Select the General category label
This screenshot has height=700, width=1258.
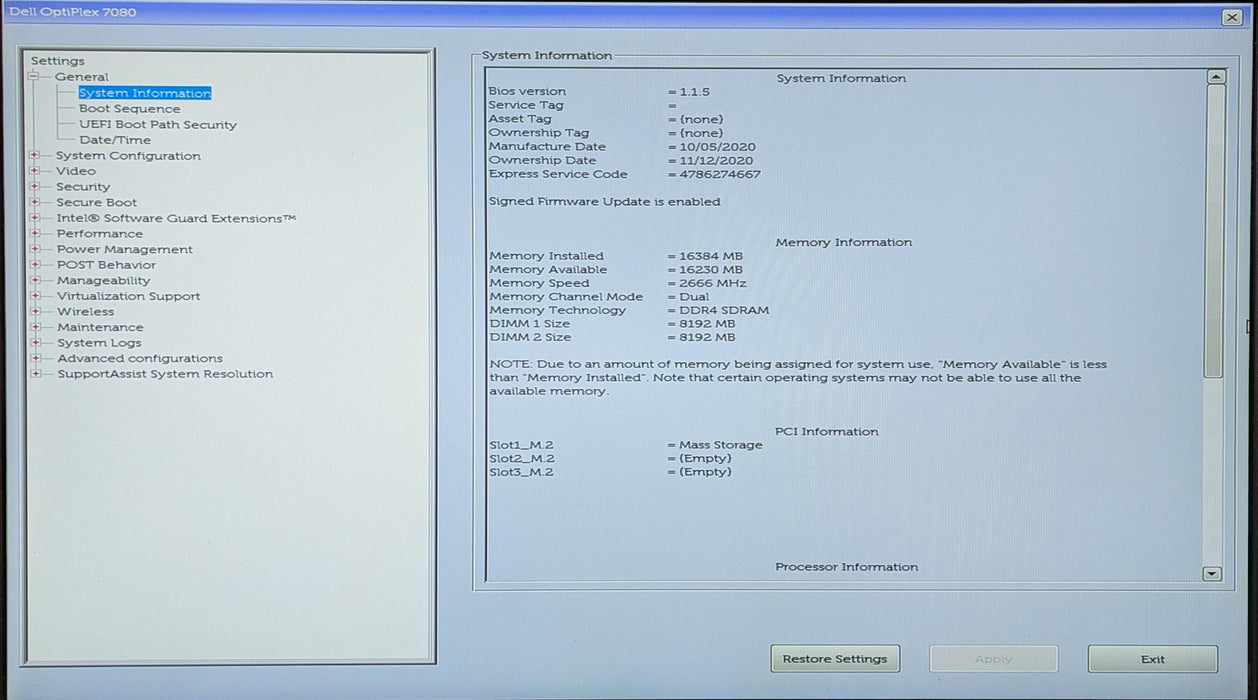point(82,77)
